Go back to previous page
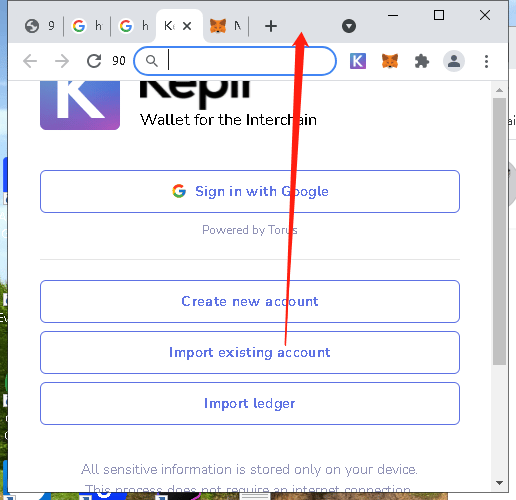This screenshot has height=500, width=516. click(30, 61)
